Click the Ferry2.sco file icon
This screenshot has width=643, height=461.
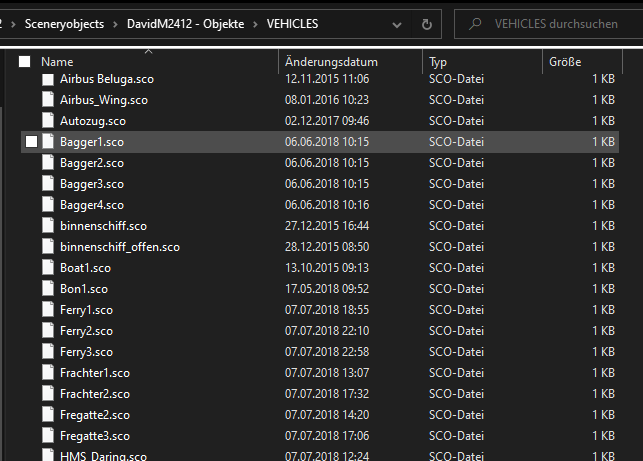point(48,331)
